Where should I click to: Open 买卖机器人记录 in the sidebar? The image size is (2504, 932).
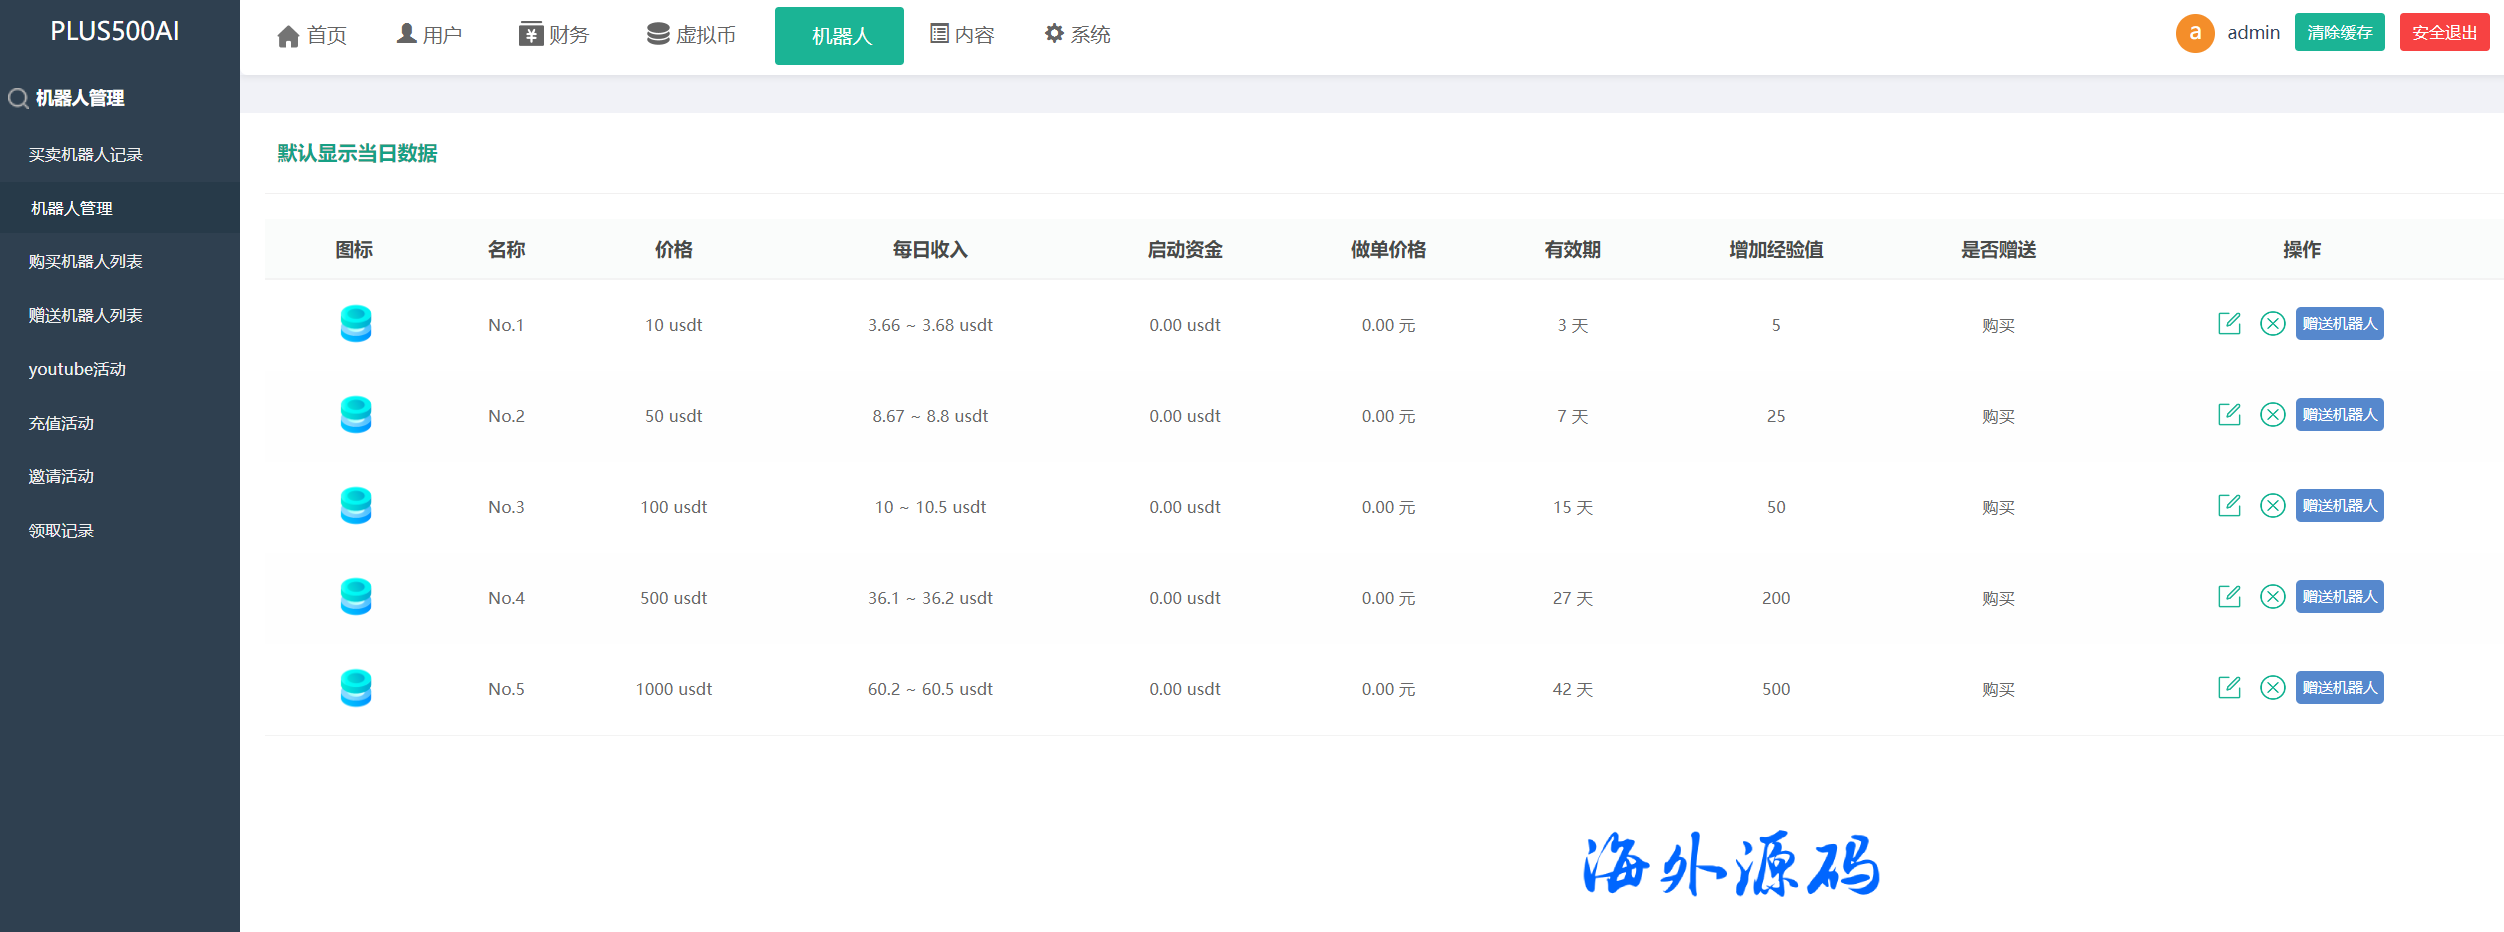click(86, 155)
